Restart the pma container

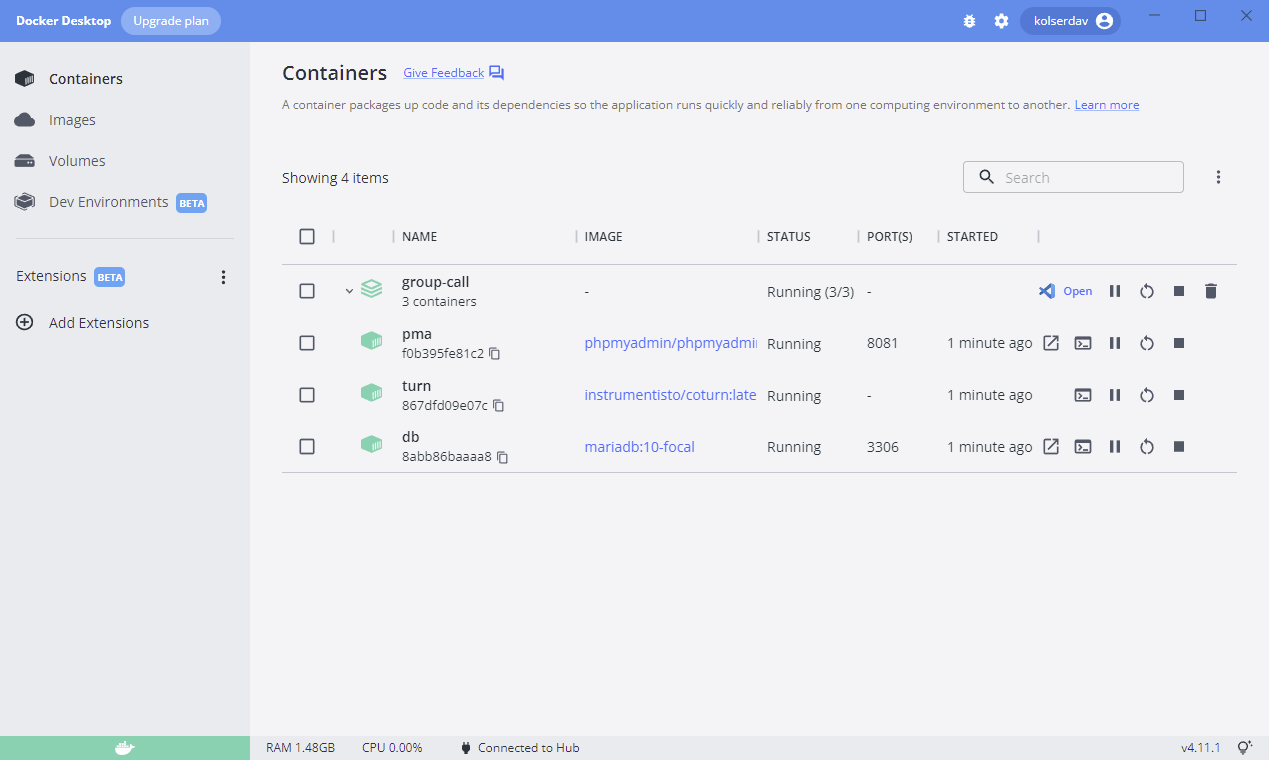(1147, 343)
